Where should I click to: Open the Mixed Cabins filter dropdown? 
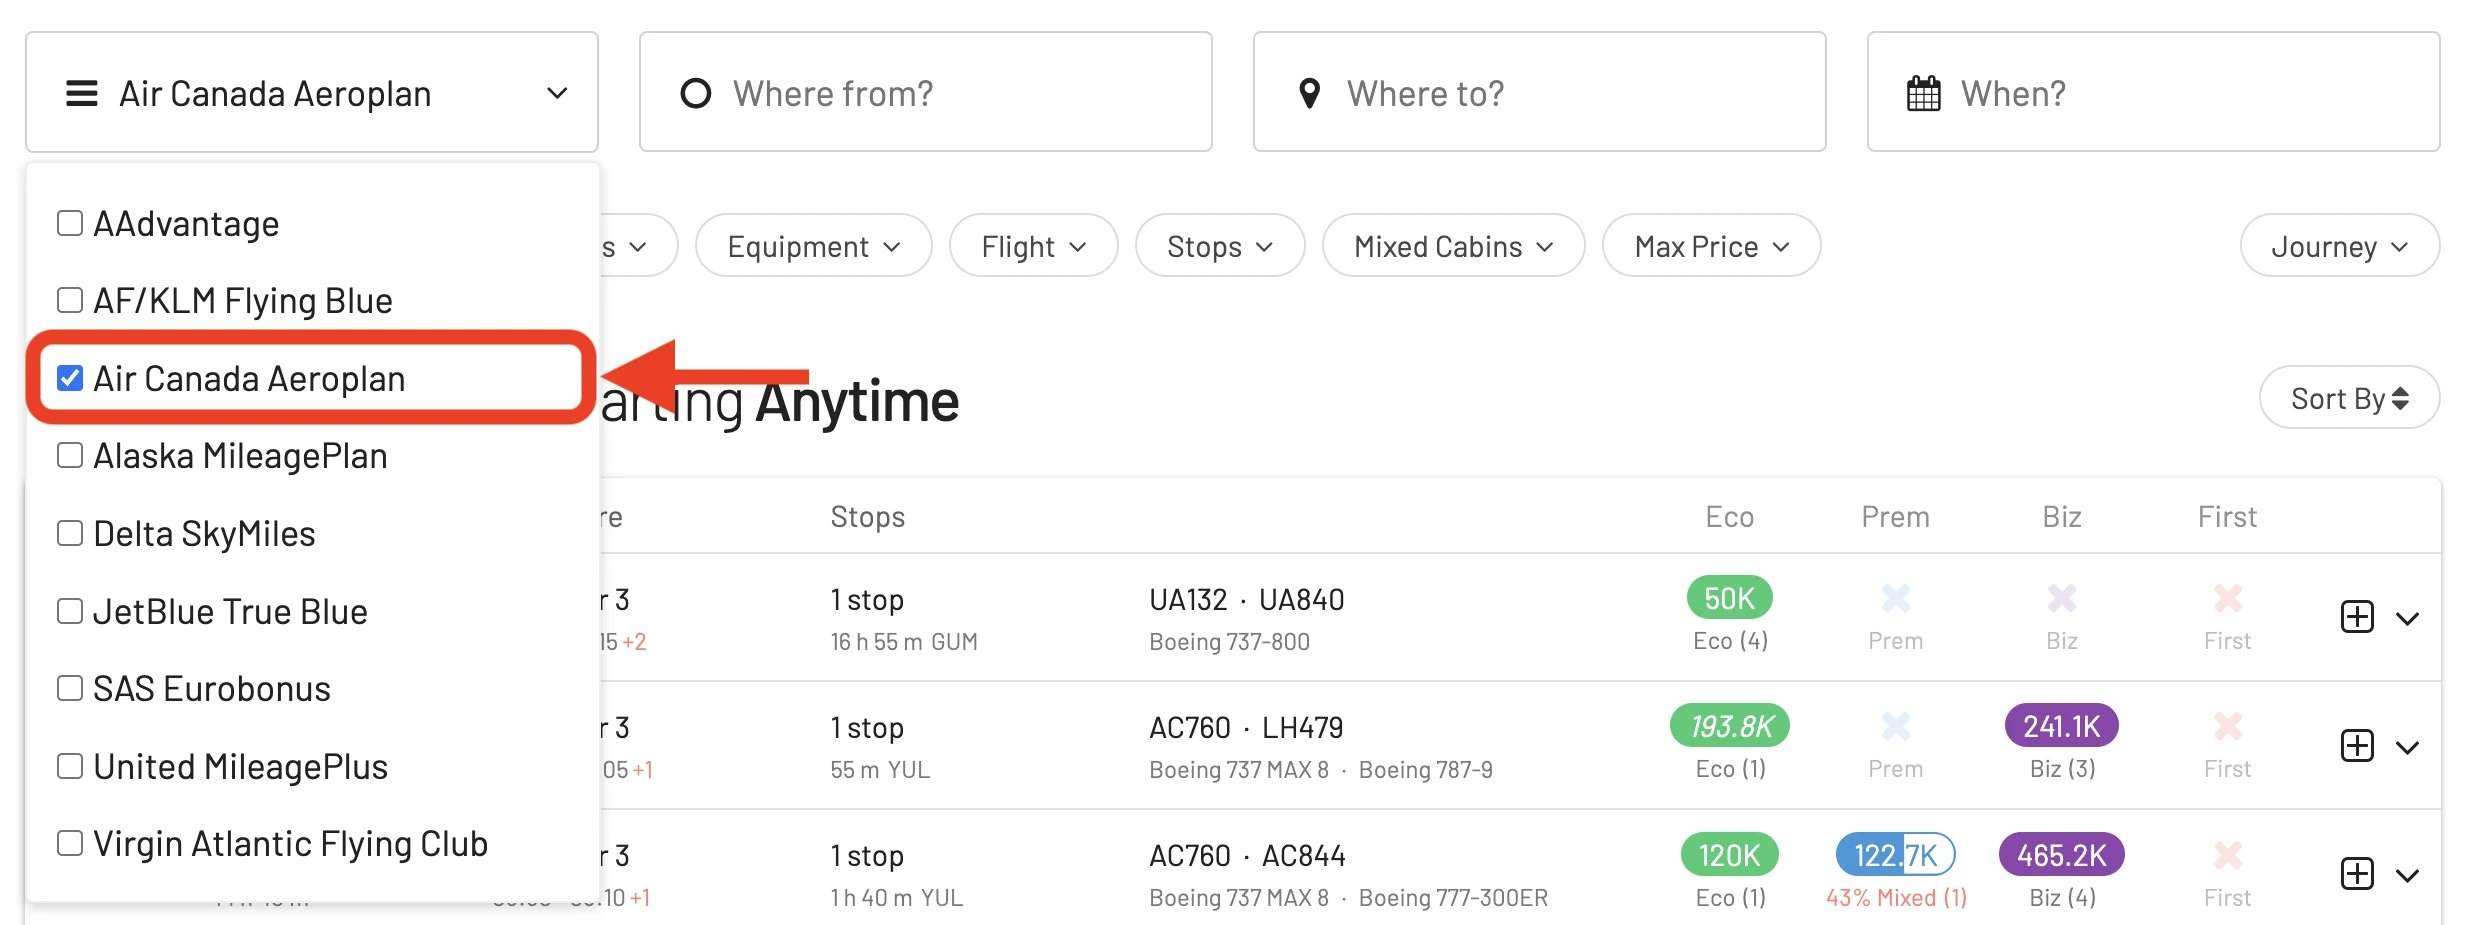pyautogui.click(x=1453, y=246)
